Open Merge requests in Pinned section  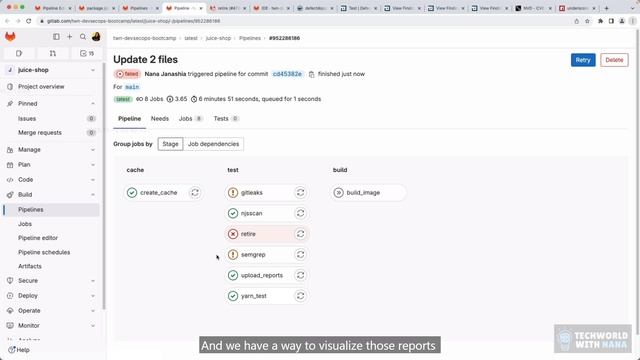point(40,133)
